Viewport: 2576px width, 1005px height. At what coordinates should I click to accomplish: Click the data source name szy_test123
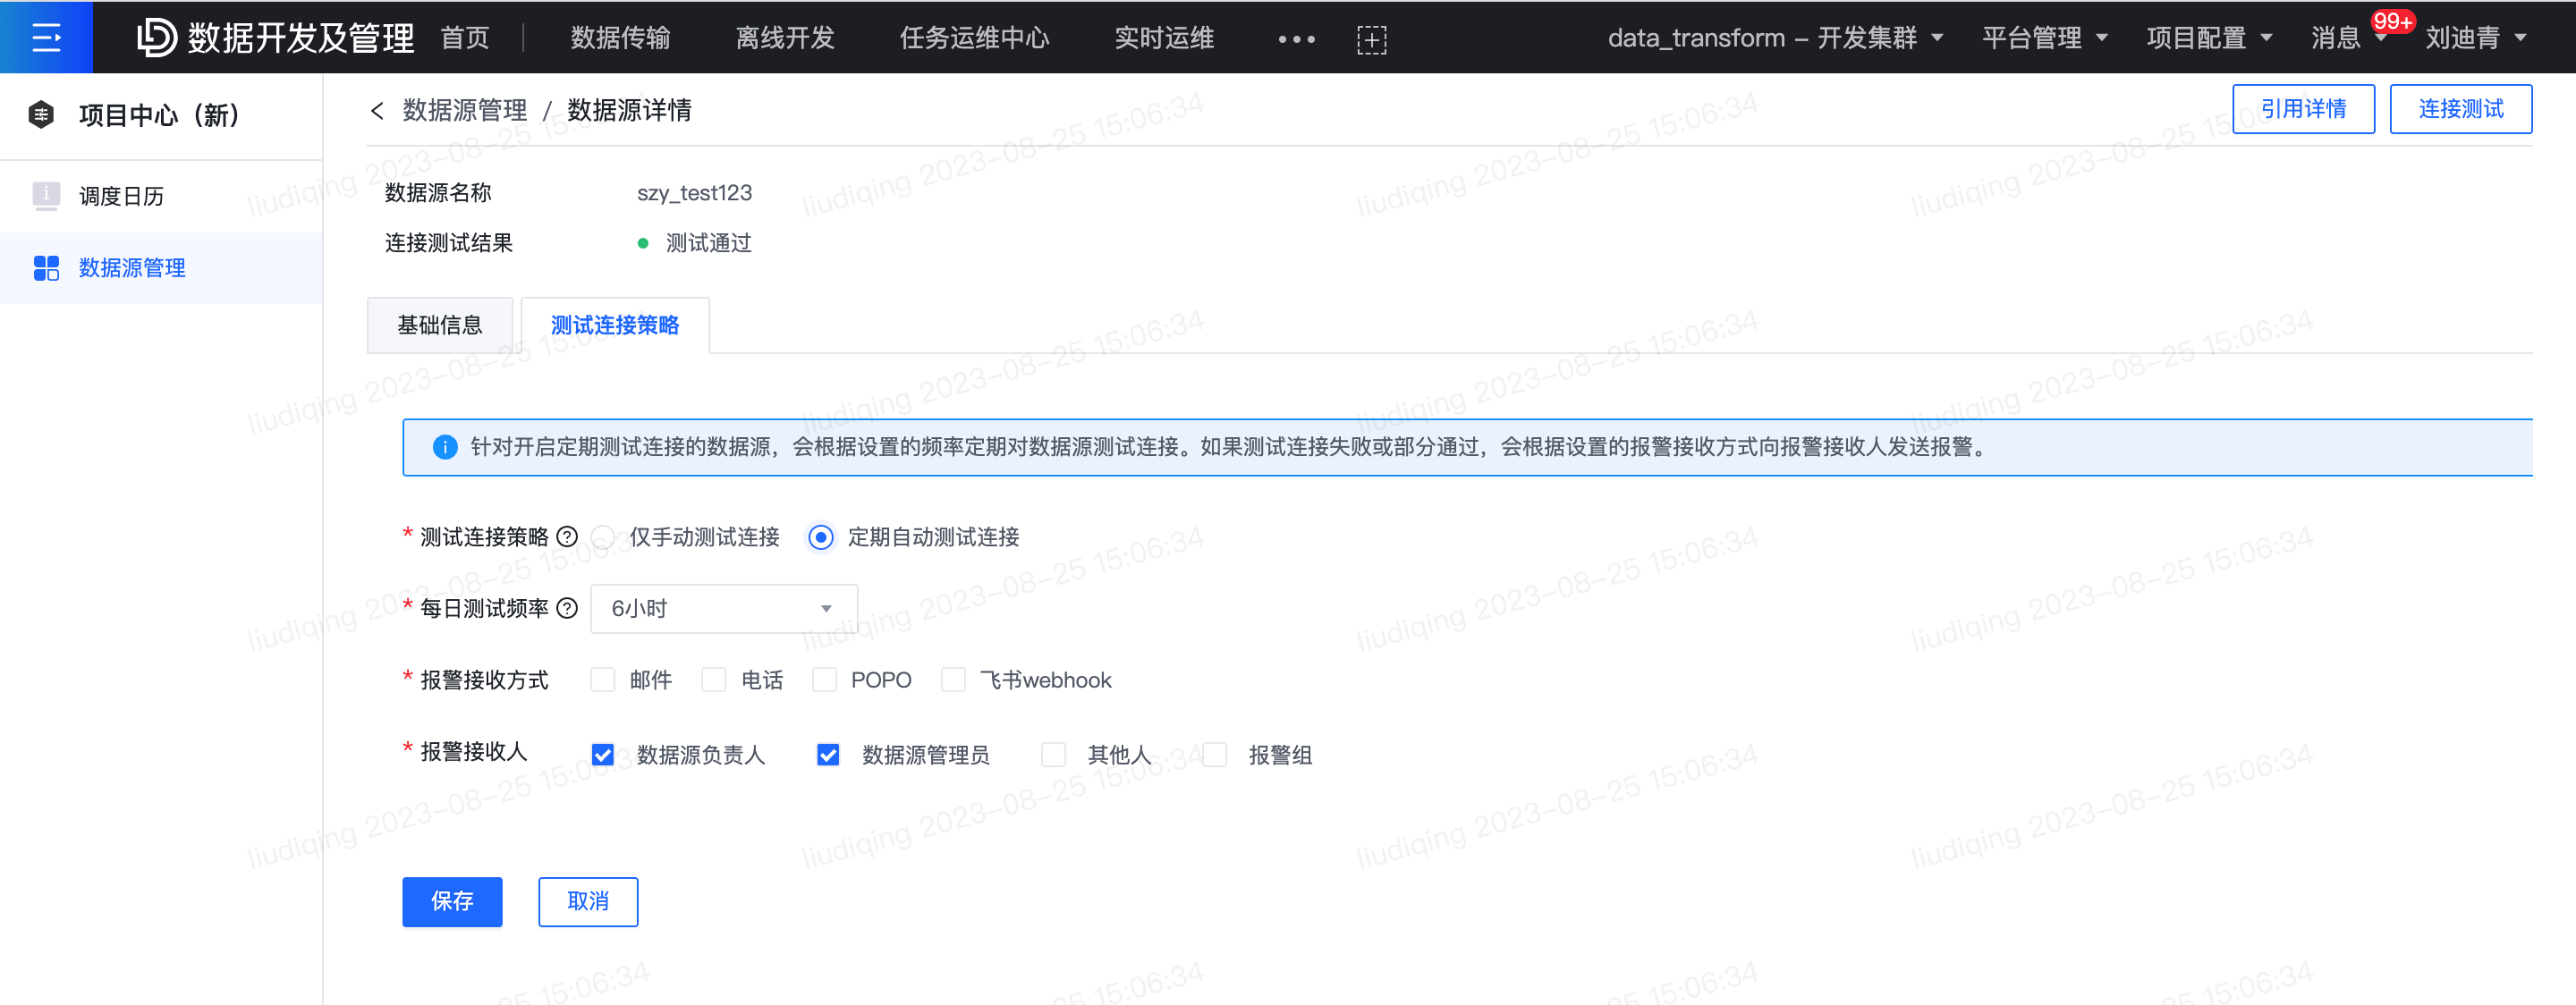tap(694, 193)
